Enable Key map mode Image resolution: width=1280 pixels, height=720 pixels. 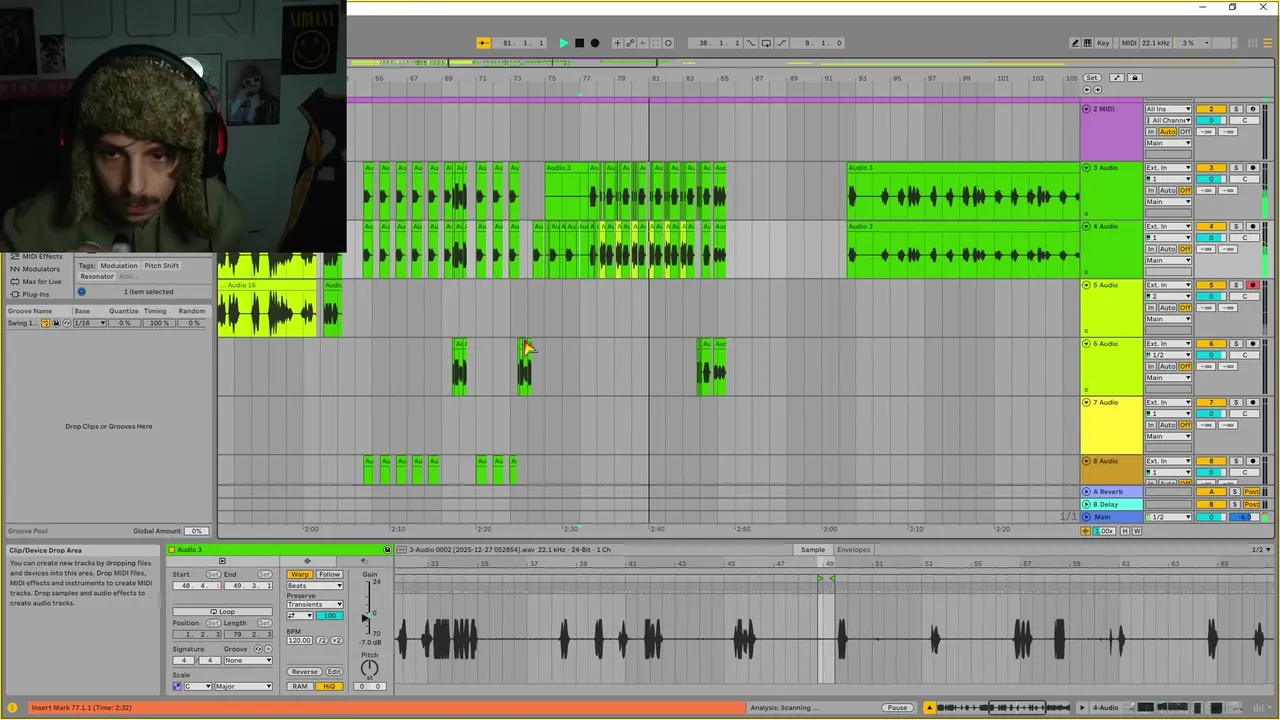pyautogui.click(x=1103, y=43)
